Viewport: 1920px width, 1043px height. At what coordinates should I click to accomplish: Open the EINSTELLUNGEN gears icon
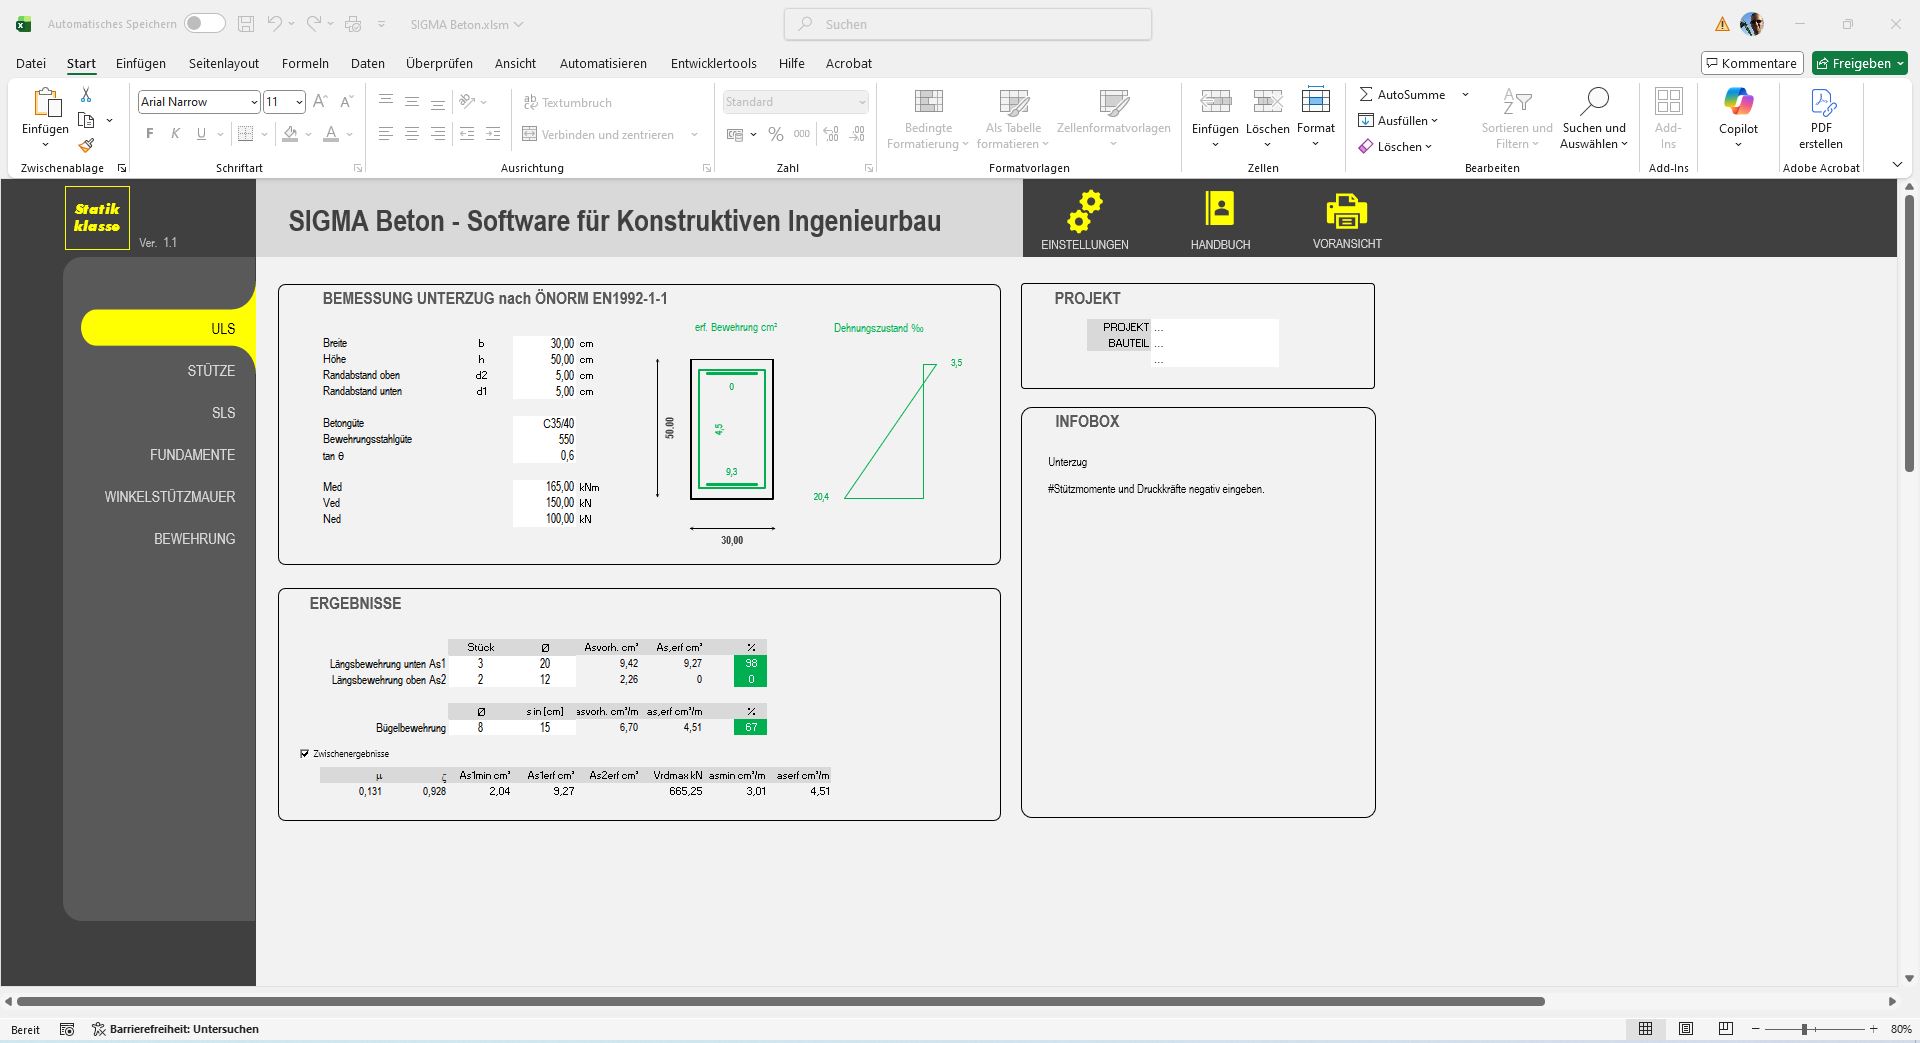[1084, 212]
